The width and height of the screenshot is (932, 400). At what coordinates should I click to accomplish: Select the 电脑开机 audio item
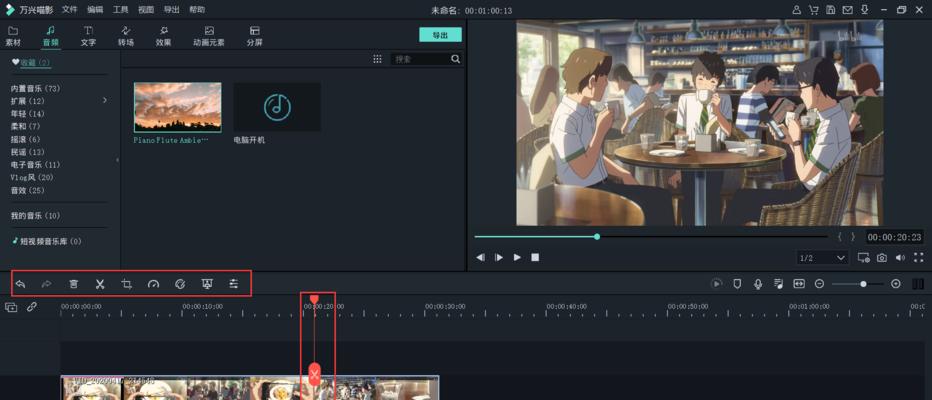pos(277,107)
